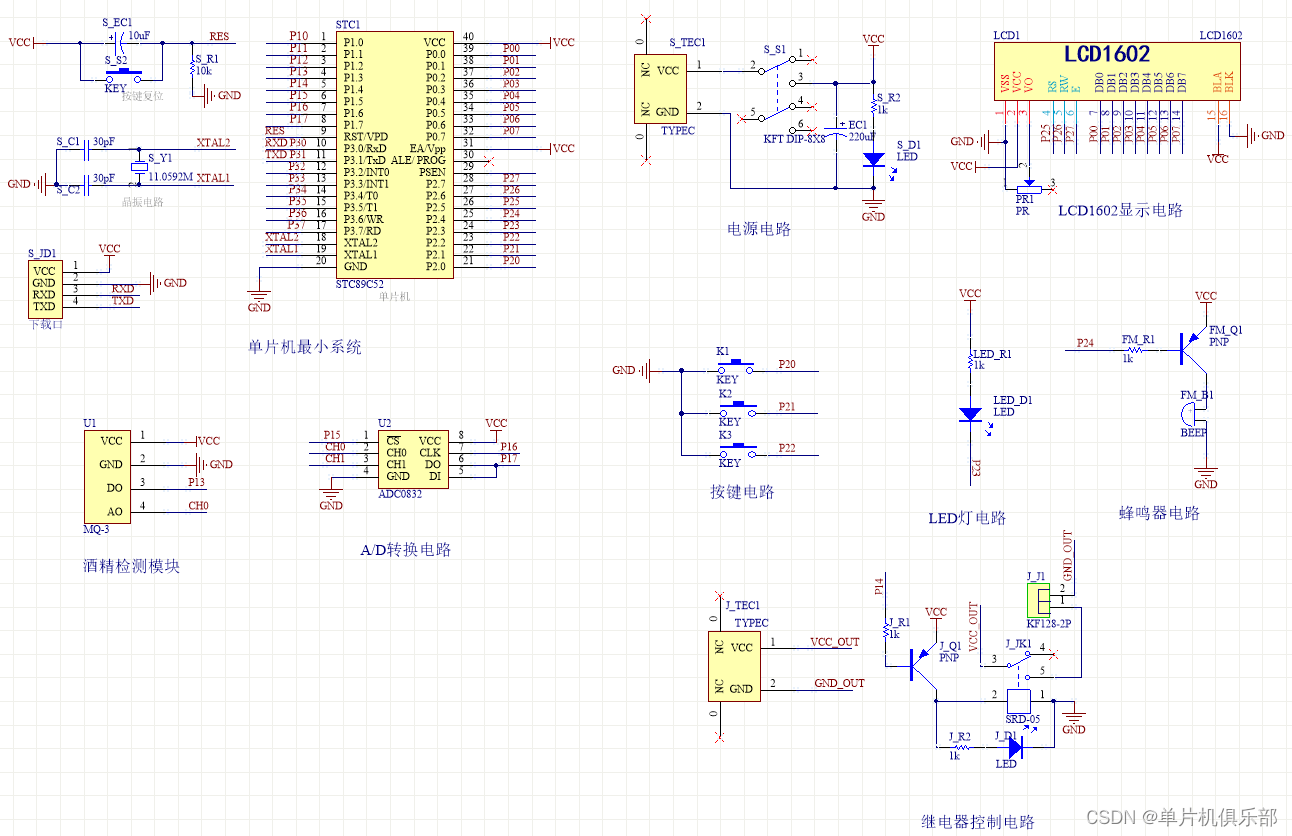The height and width of the screenshot is (836, 1292).
Task: Select the J_D1 LED in relay circuit
Action: coord(1015,746)
